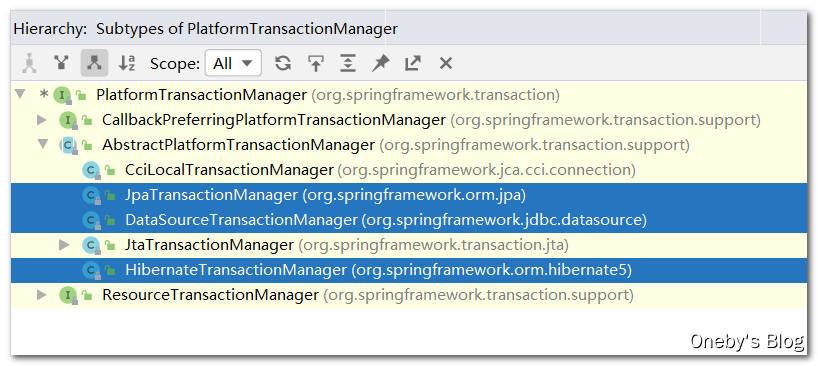The height and width of the screenshot is (366, 818).
Task: Collapse AbstractPlatformTransactionManager node
Action: click(x=43, y=144)
